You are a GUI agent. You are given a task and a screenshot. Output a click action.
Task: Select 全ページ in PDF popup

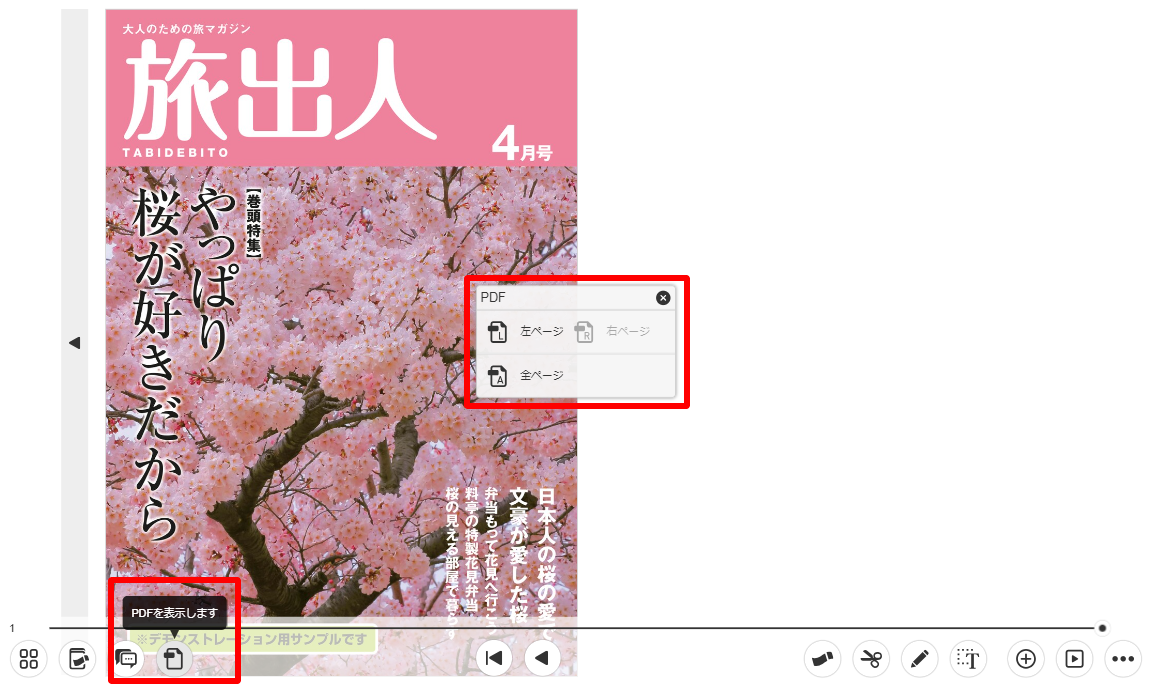(526, 376)
